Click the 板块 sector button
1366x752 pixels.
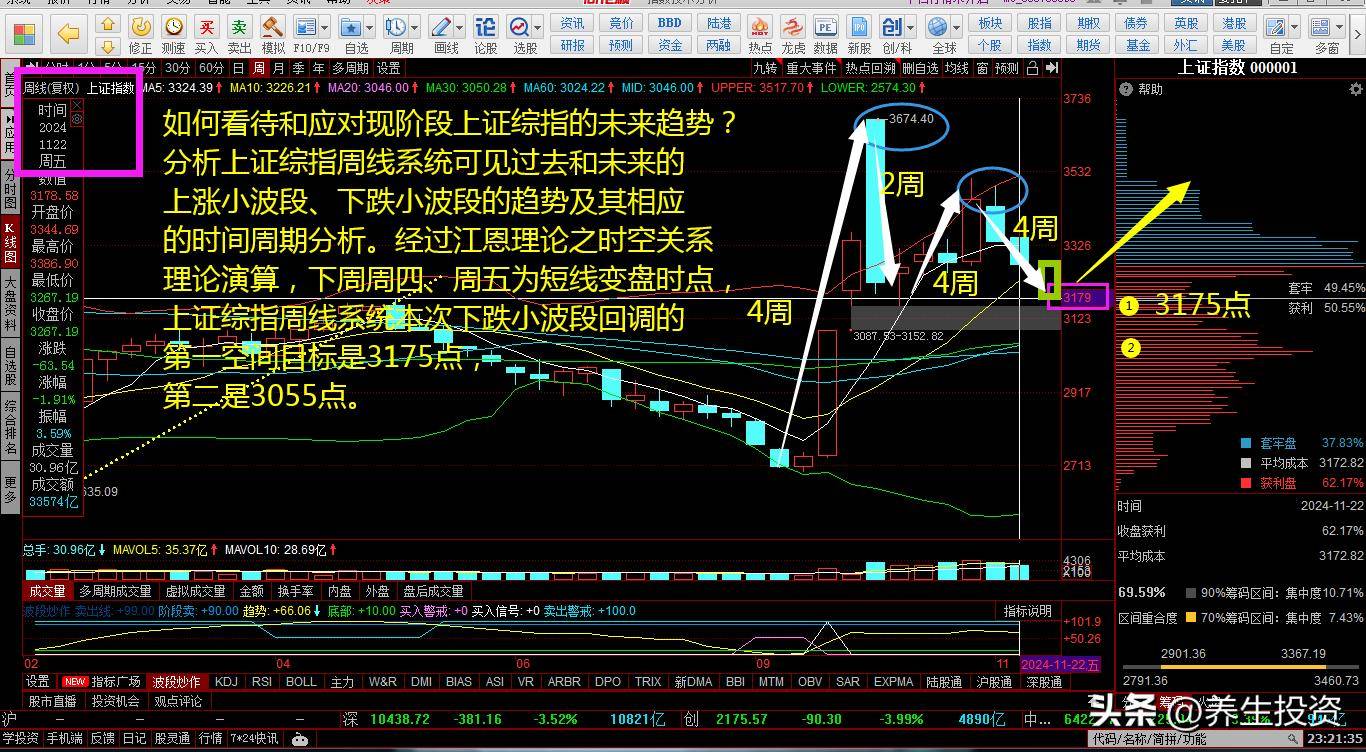pos(989,23)
